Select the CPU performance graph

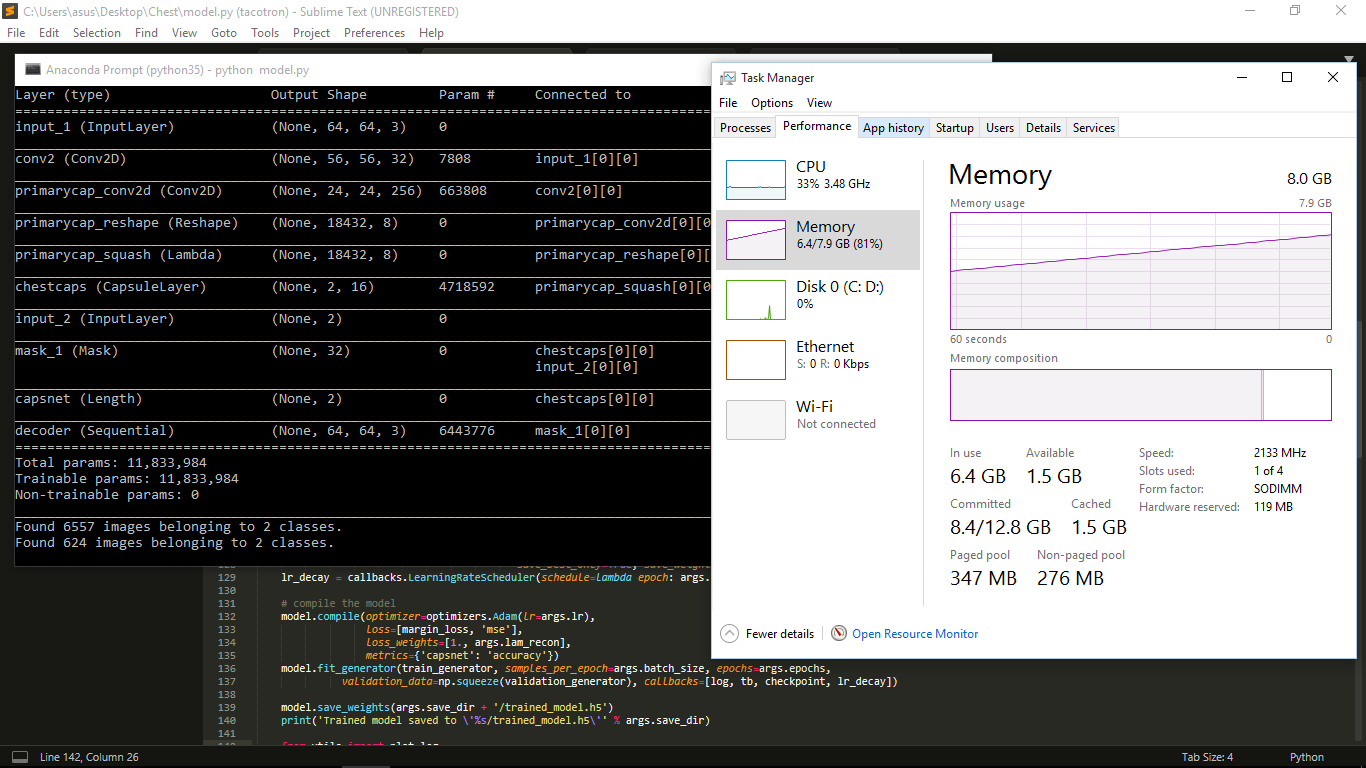755,179
